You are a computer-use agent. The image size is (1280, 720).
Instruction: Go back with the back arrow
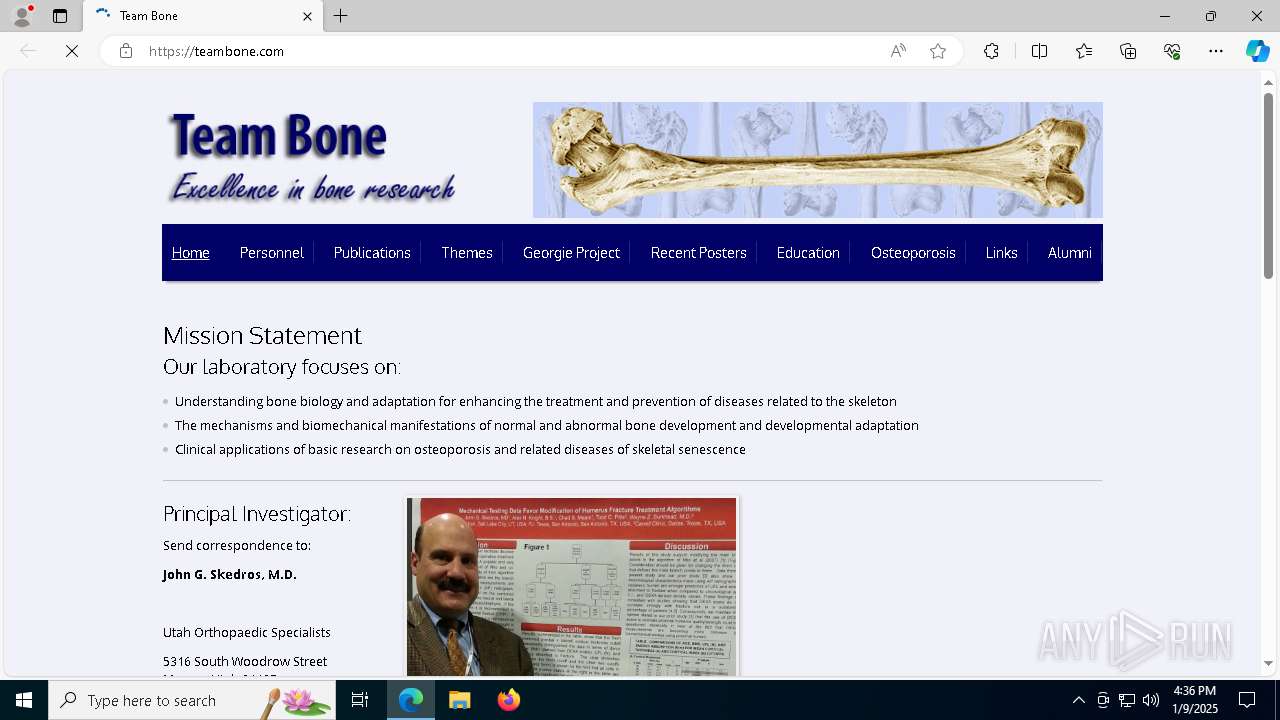(28, 51)
